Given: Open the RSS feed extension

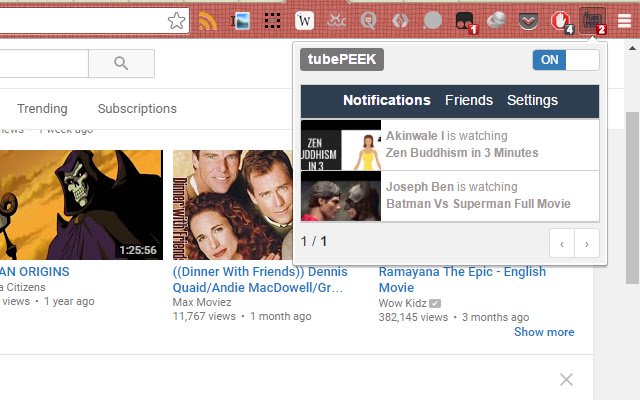Looking at the screenshot, I should tap(207, 20).
